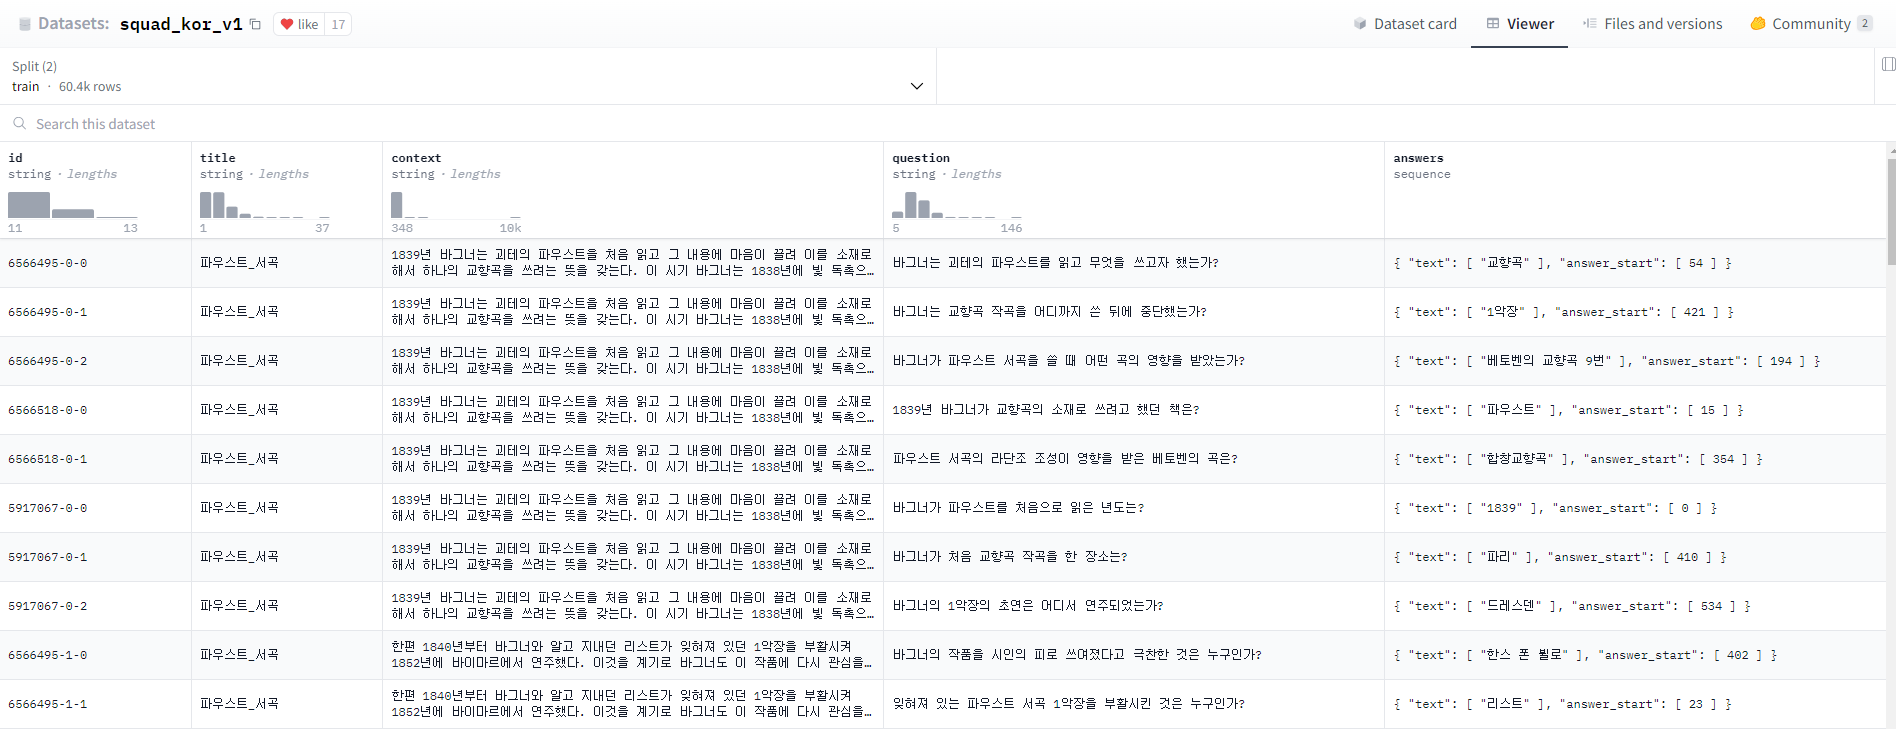This screenshot has height=729, width=1896.
Task: Click the context lengths histogram
Action: click(x=456, y=205)
